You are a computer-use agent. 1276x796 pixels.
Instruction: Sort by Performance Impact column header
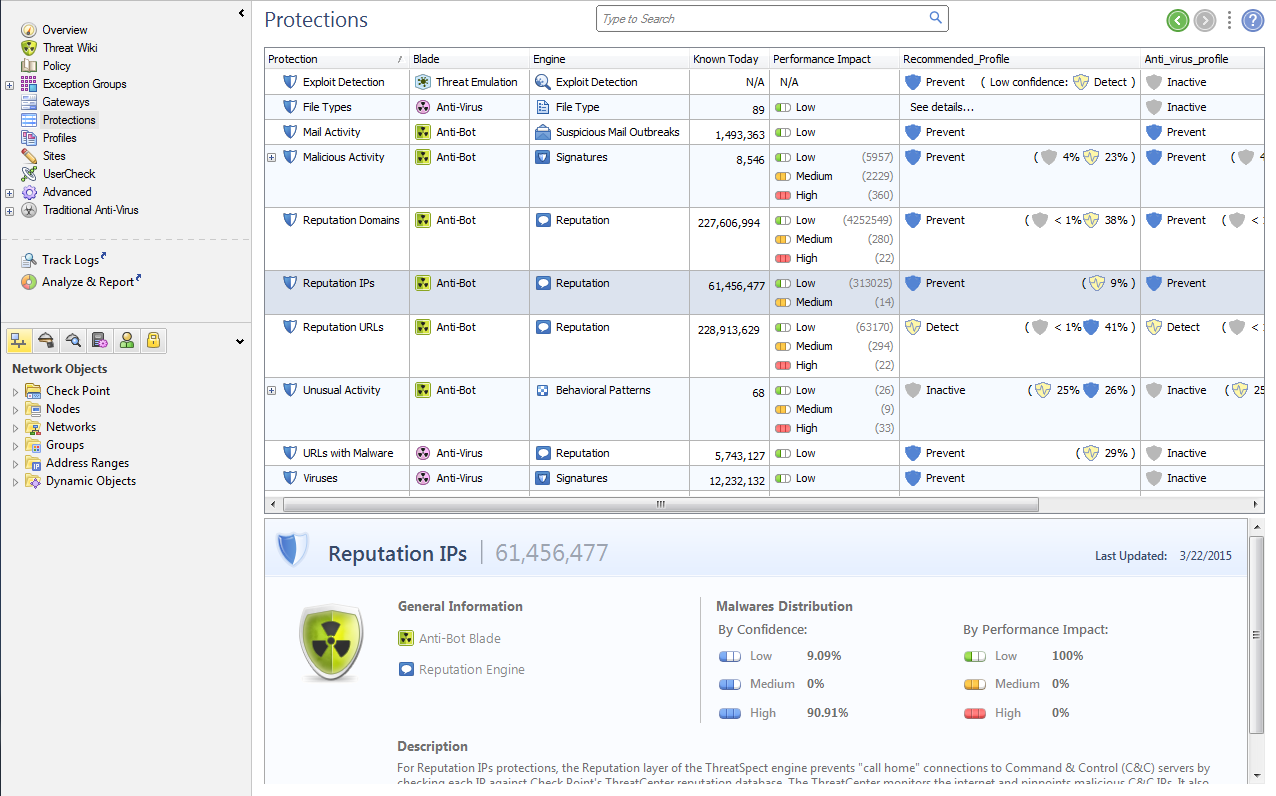point(835,59)
